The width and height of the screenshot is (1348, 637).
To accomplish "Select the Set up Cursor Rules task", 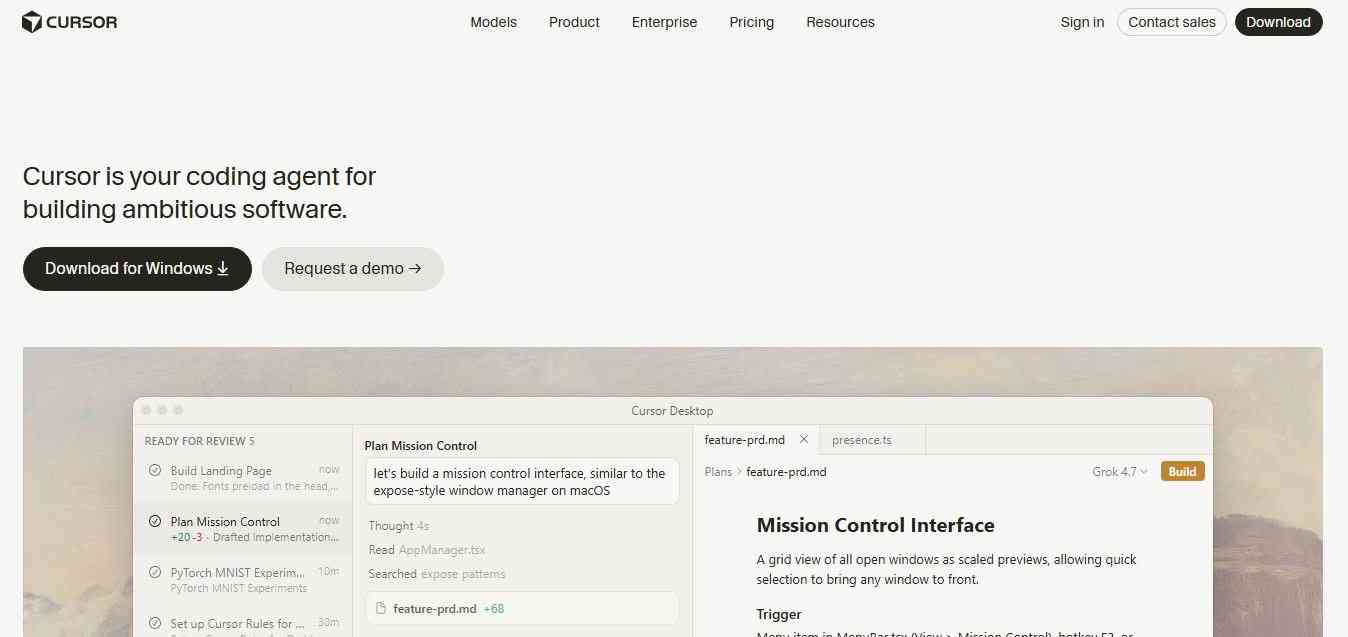I will [x=243, y=624].
